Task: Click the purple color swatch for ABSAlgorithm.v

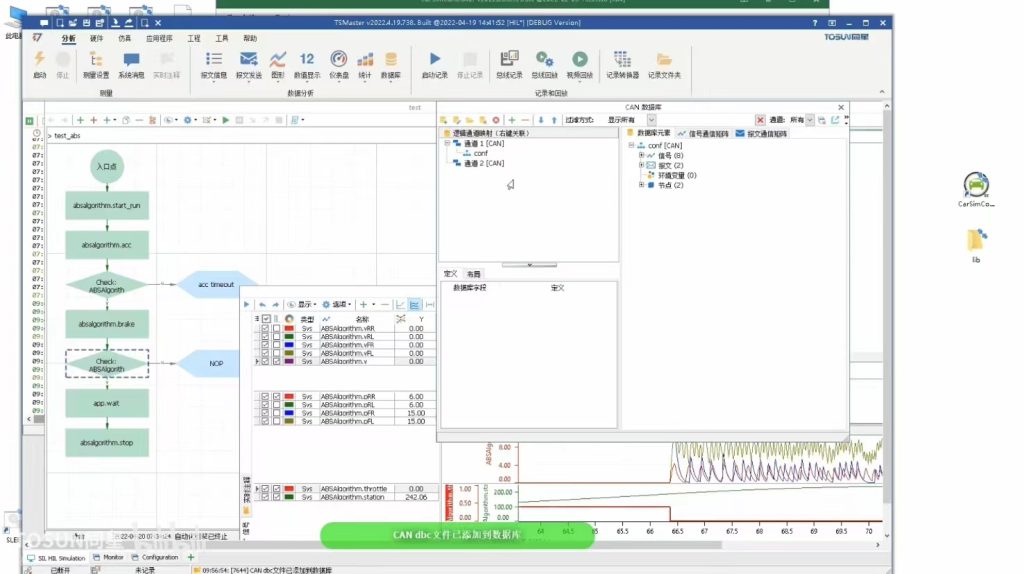Action: (x=289, y=362)
